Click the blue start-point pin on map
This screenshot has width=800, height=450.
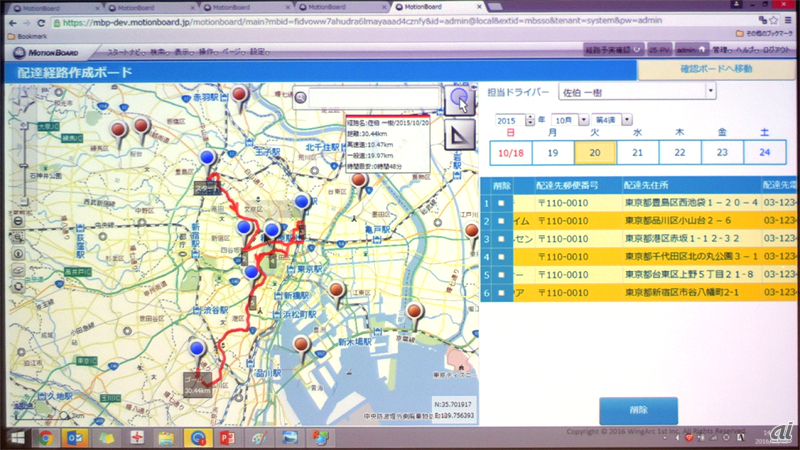207,161
